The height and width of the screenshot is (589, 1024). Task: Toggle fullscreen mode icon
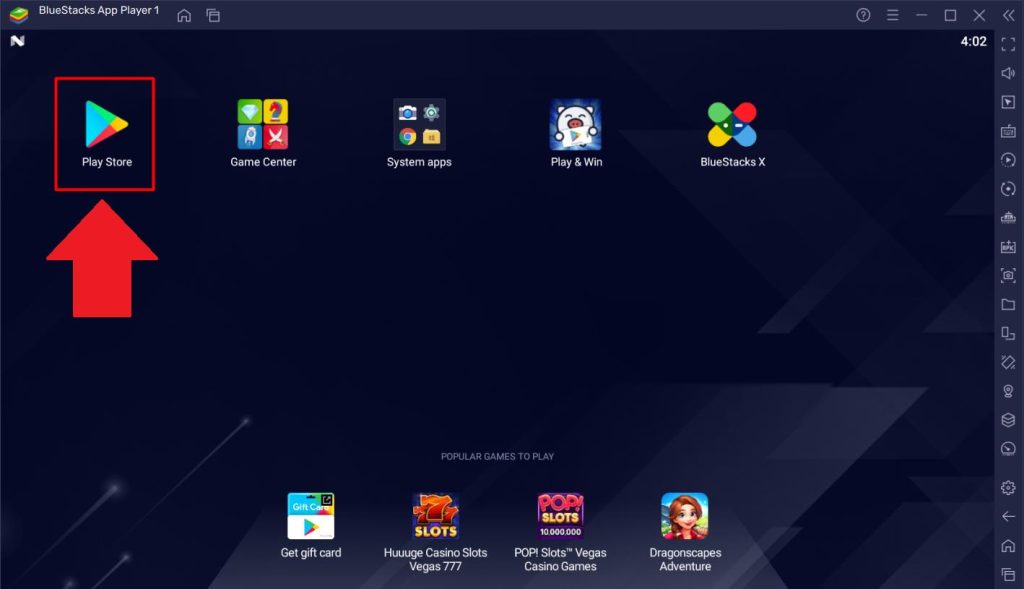1008,44
